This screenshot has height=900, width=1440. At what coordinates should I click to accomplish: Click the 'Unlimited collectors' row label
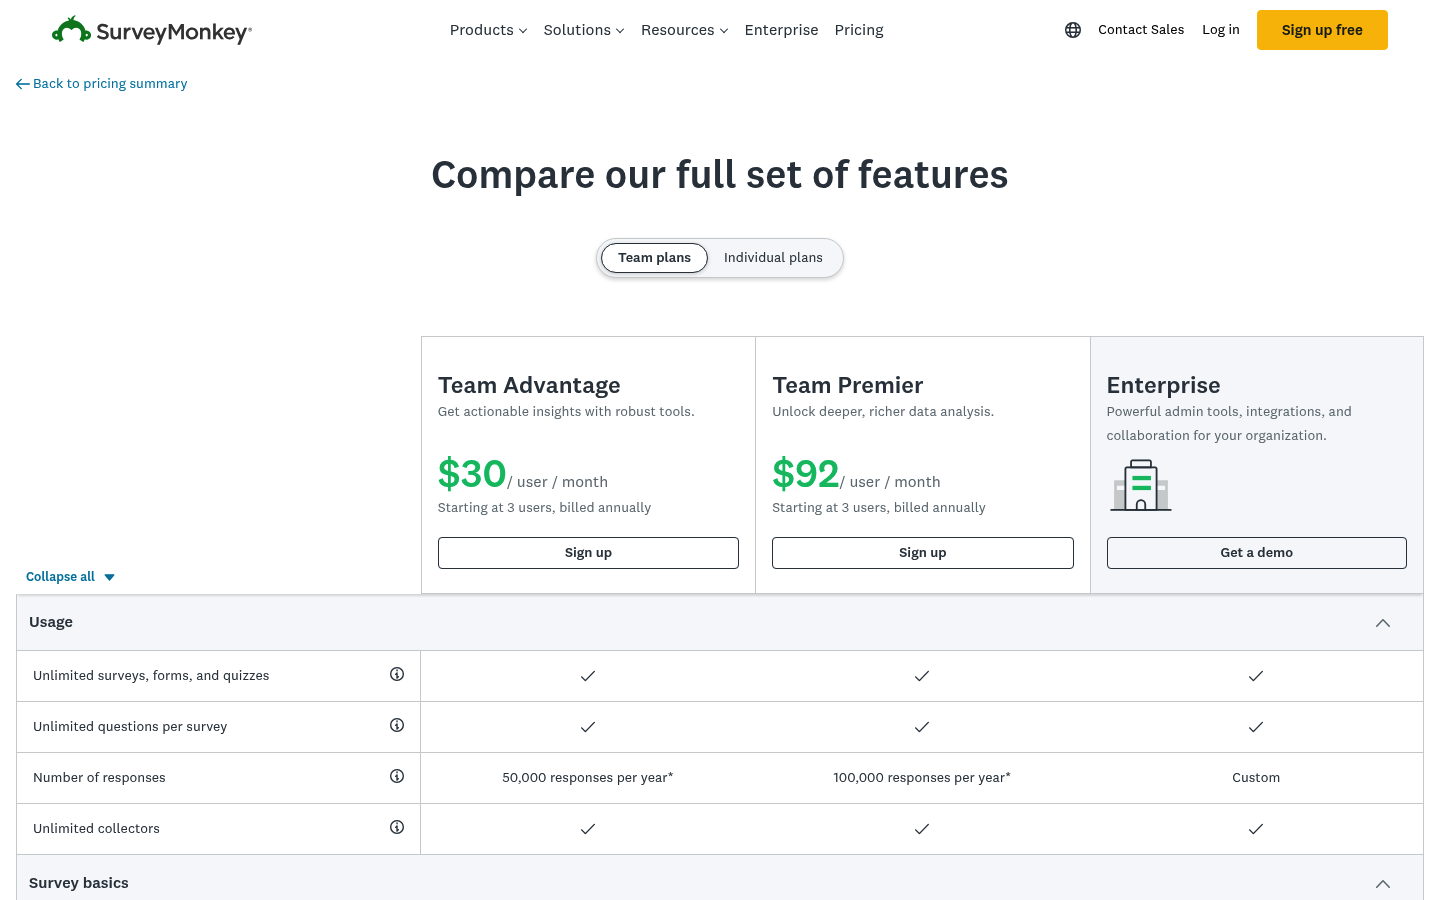[x=96, y=828]
